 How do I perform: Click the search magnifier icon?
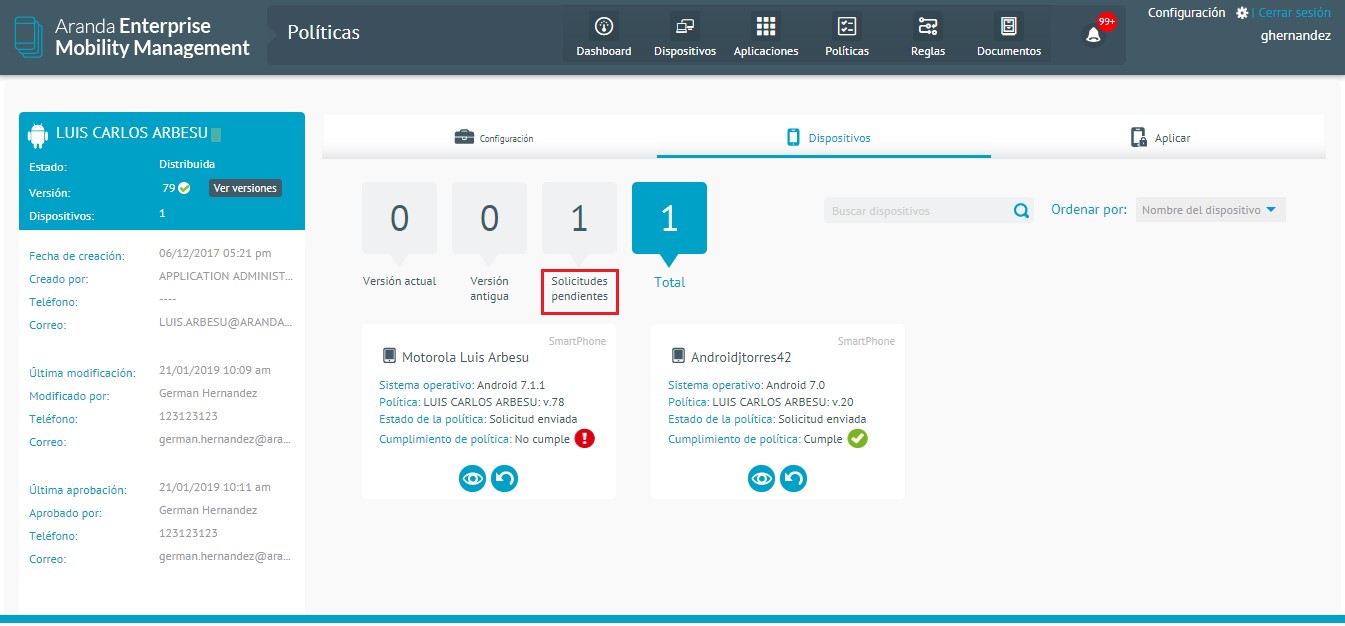click(1021, 211)
